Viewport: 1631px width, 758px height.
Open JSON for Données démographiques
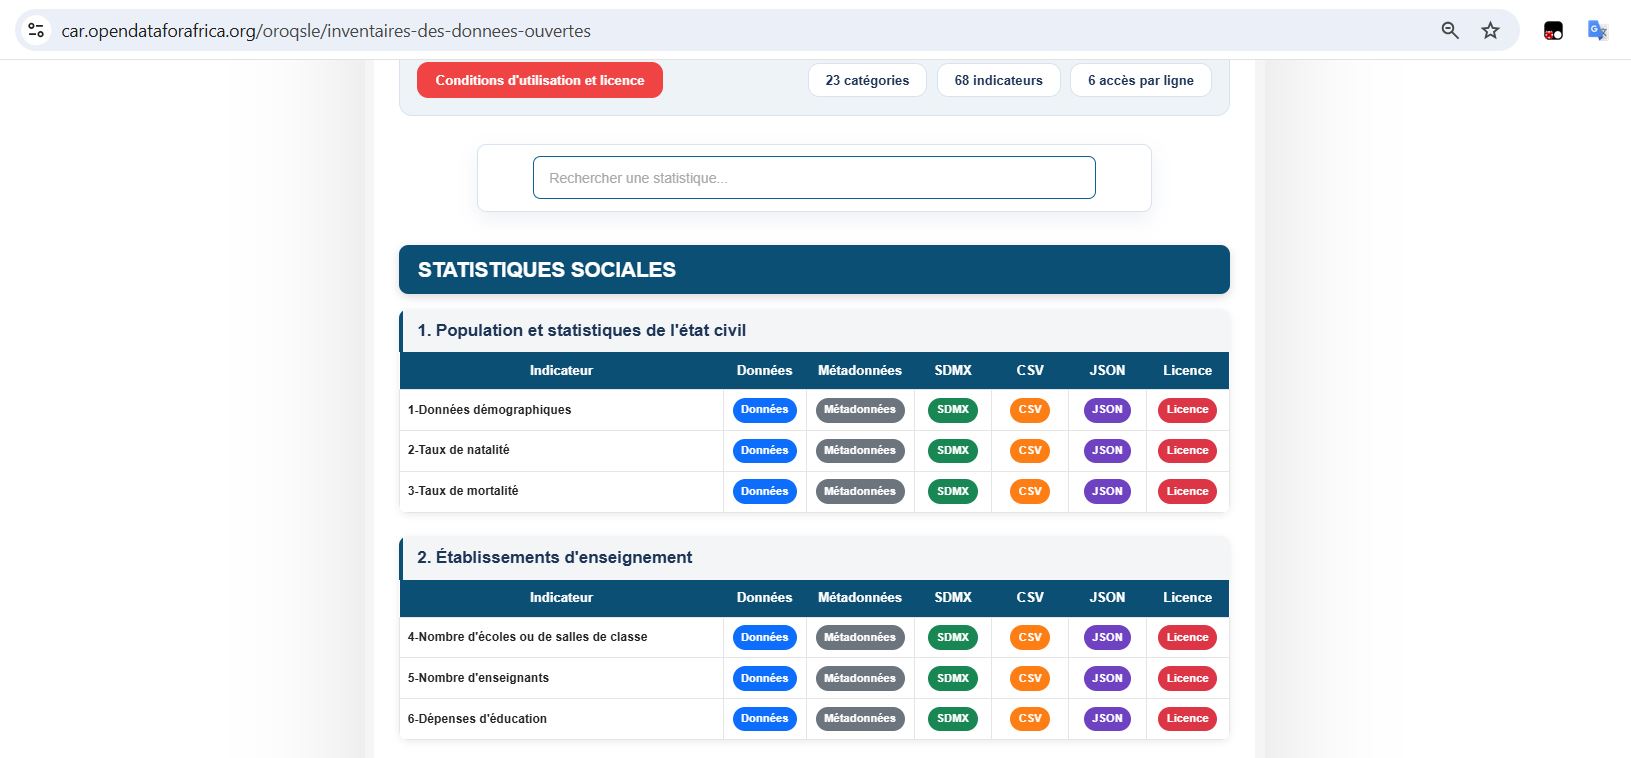tap(1107, 410)
